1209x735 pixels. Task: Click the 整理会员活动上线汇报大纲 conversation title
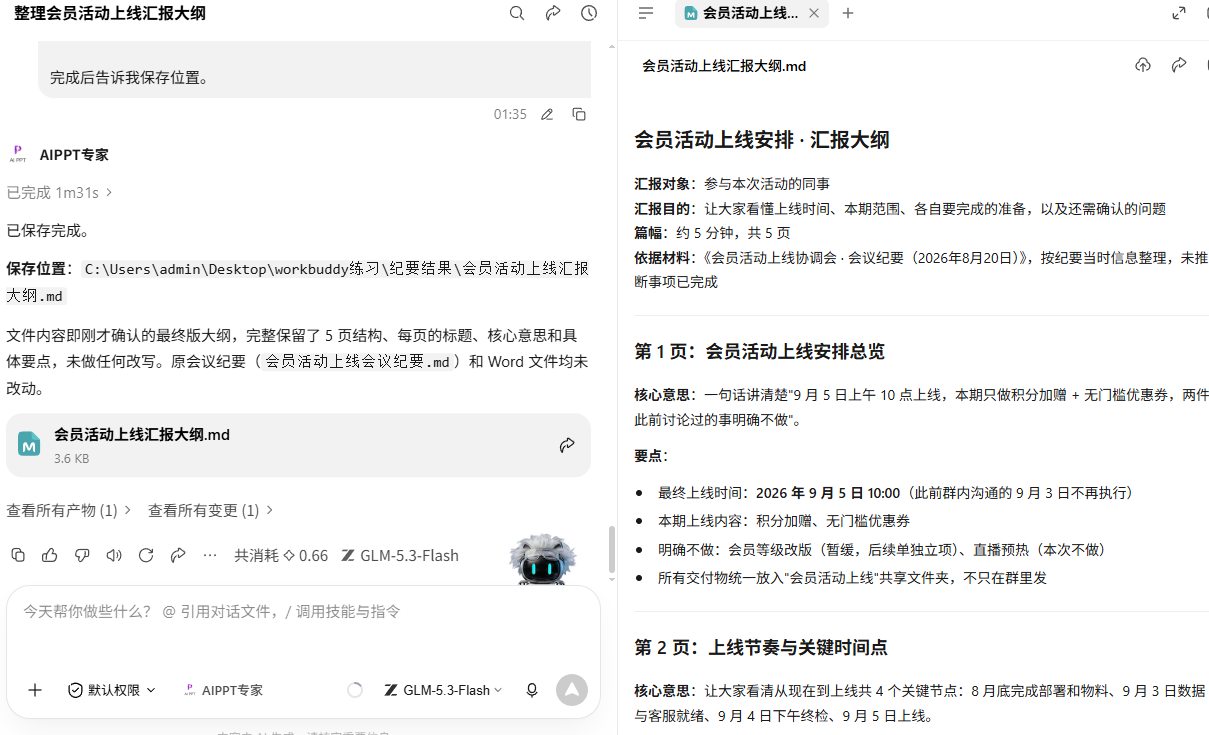point(110,13)
